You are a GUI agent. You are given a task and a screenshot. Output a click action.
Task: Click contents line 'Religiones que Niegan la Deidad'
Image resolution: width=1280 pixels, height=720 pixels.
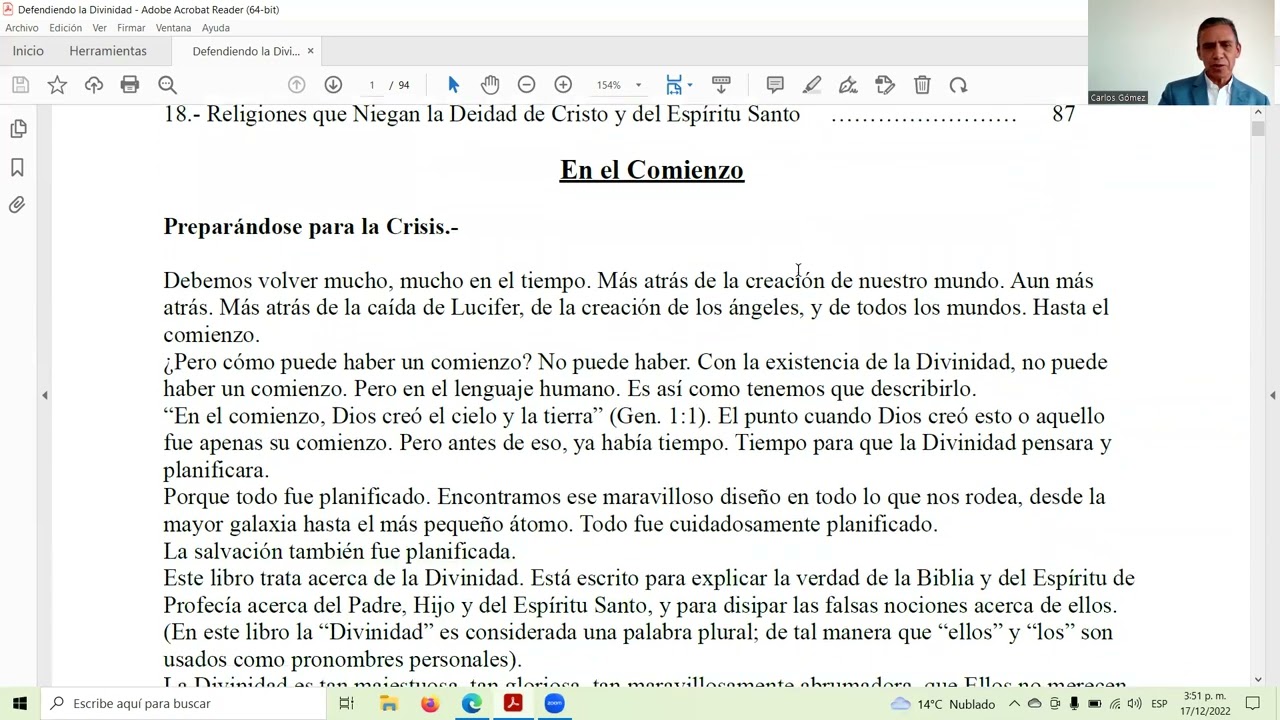click(x=503, y=114)
